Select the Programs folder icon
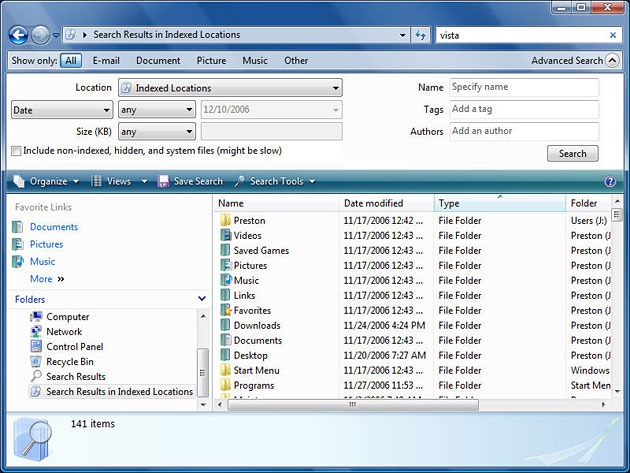630x473 pixels. (x=226, y=385)
